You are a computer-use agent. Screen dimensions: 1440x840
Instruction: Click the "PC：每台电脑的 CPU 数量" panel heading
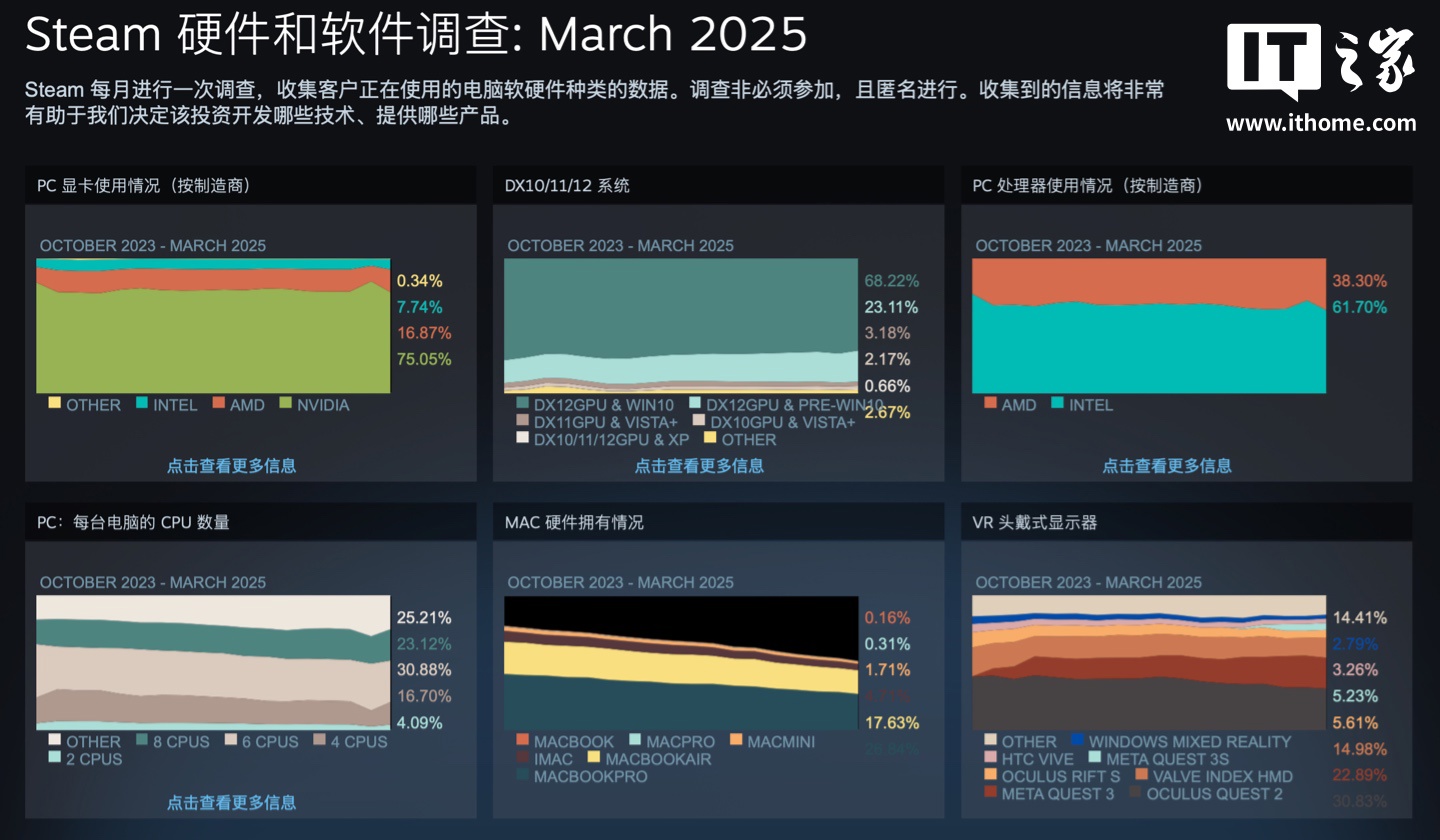(x=133, y=522)
